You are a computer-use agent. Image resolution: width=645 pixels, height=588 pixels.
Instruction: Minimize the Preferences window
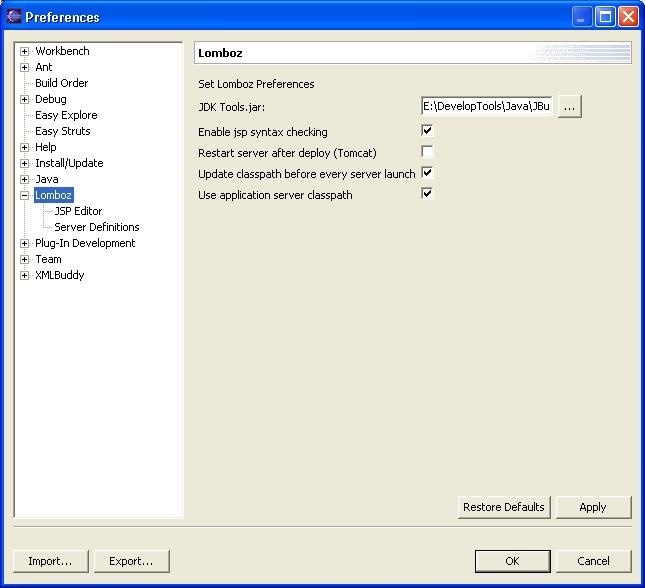[582, 17]
